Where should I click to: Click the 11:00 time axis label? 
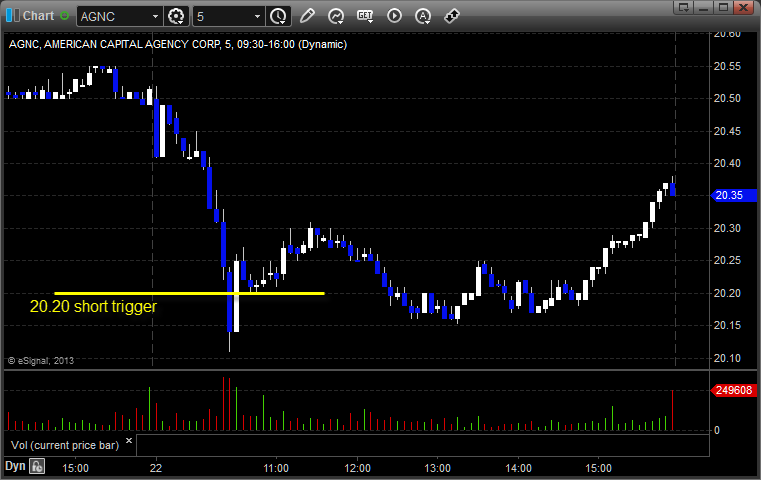276,468
